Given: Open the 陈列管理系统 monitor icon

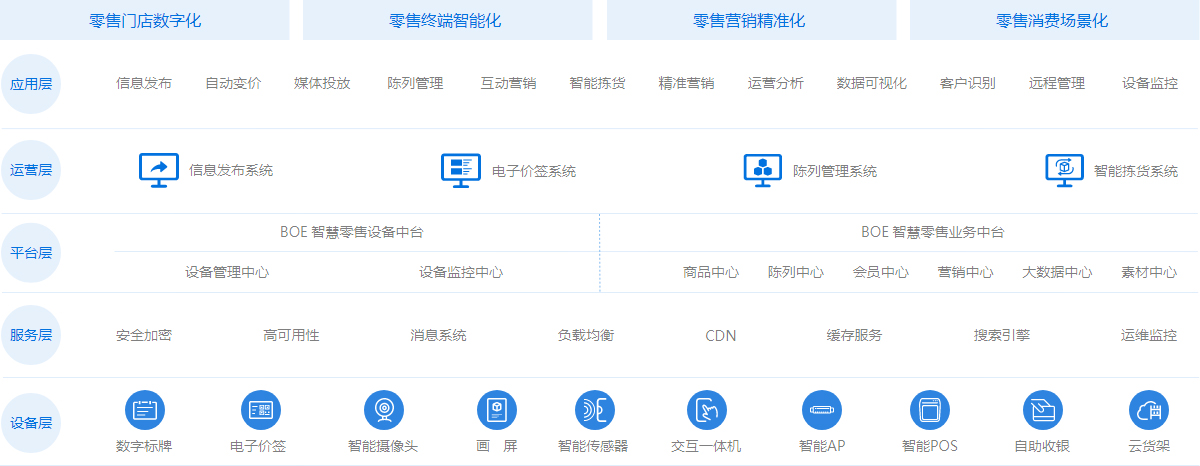Looking at the screenshot, I should click(x=762, y=169).
